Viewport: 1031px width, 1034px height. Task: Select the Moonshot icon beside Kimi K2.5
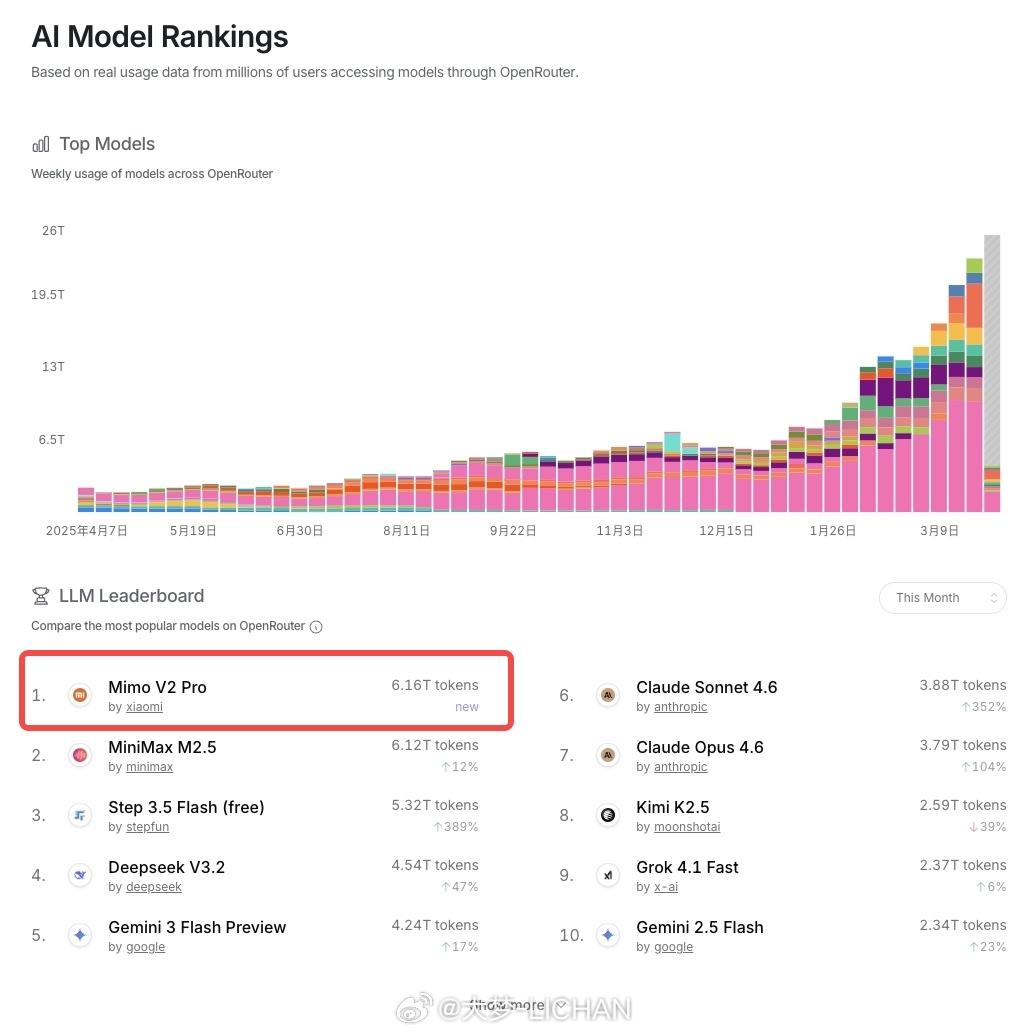(608, 815)
